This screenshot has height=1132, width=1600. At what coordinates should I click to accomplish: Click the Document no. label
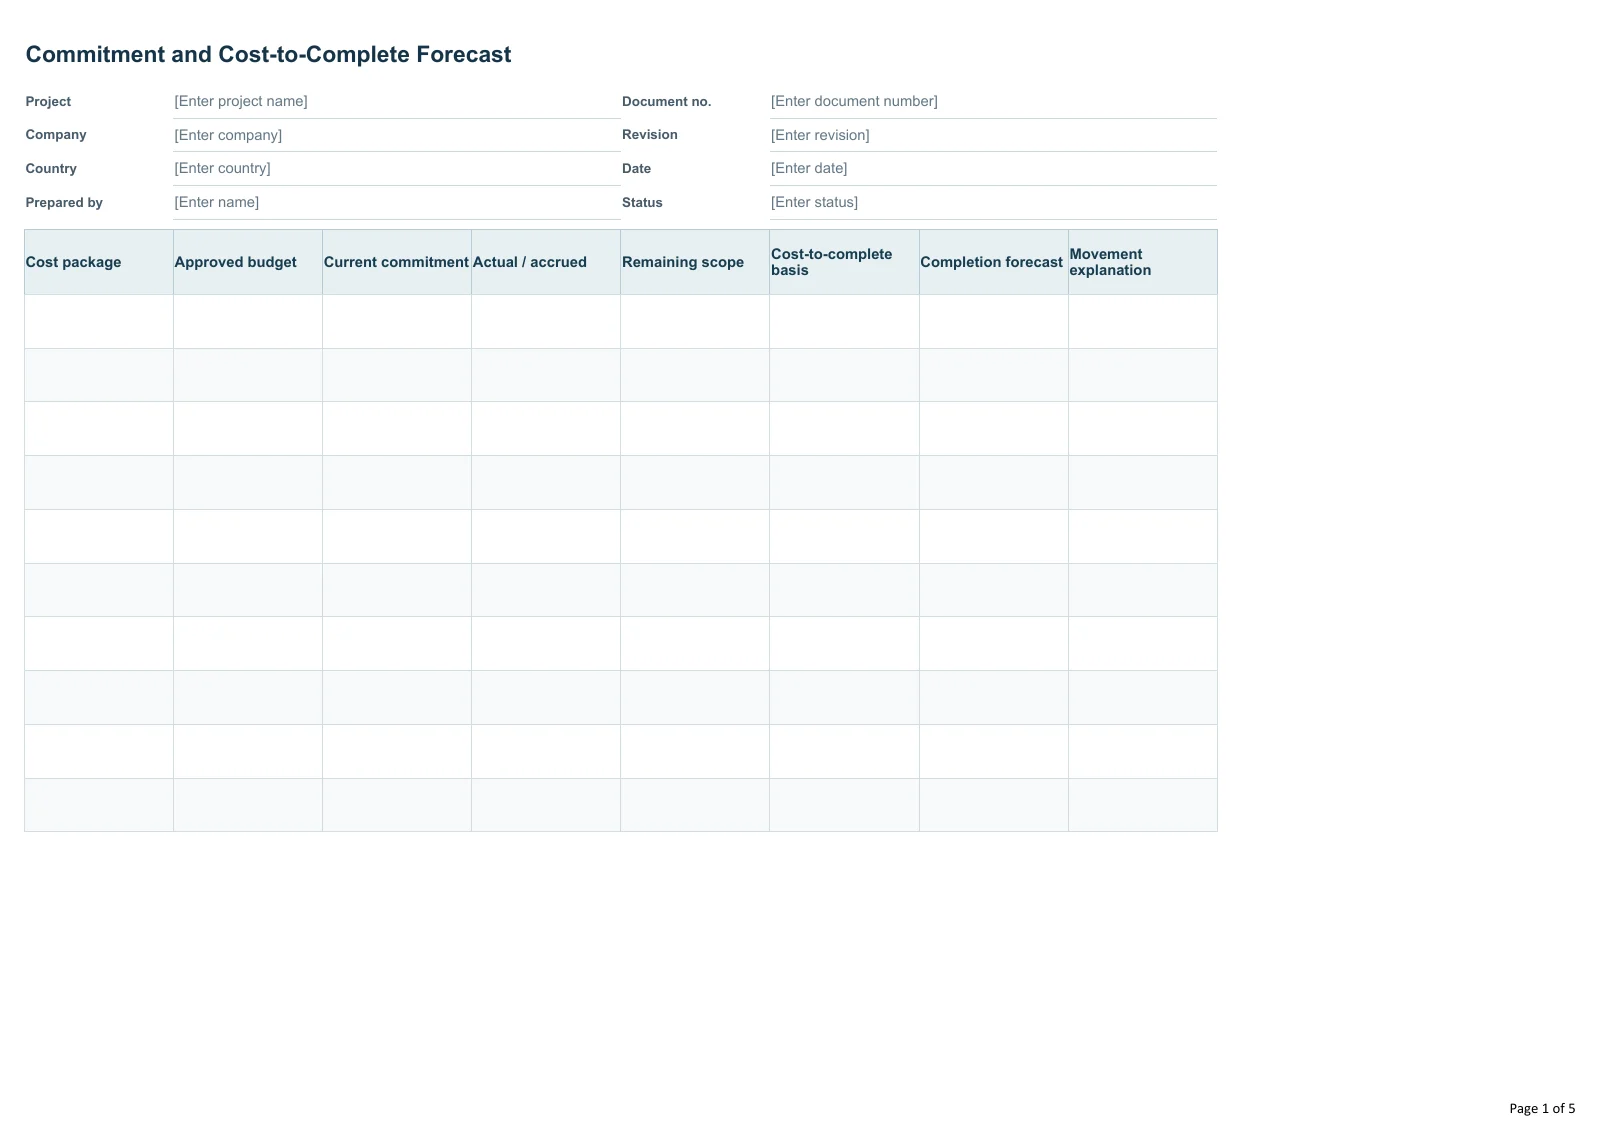click(666, 102)
